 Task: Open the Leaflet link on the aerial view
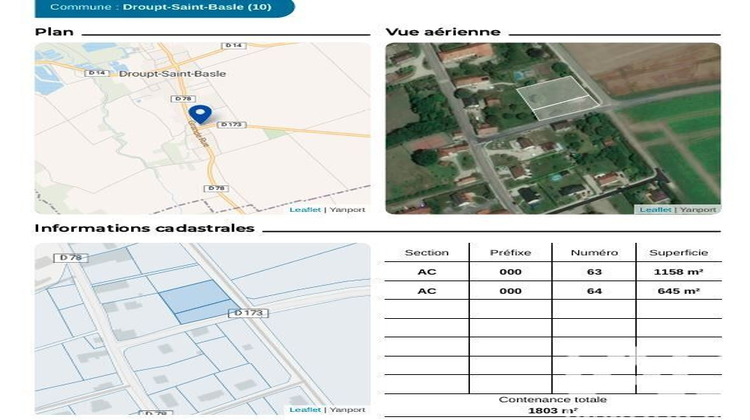[655, 210]
